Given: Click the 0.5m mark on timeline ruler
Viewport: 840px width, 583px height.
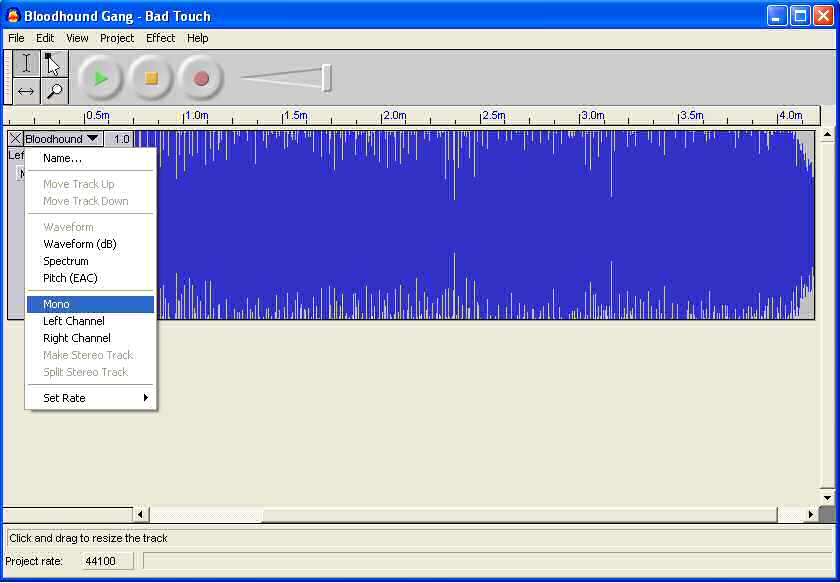Looking at the screenshot, I should (x=98, y=115).
